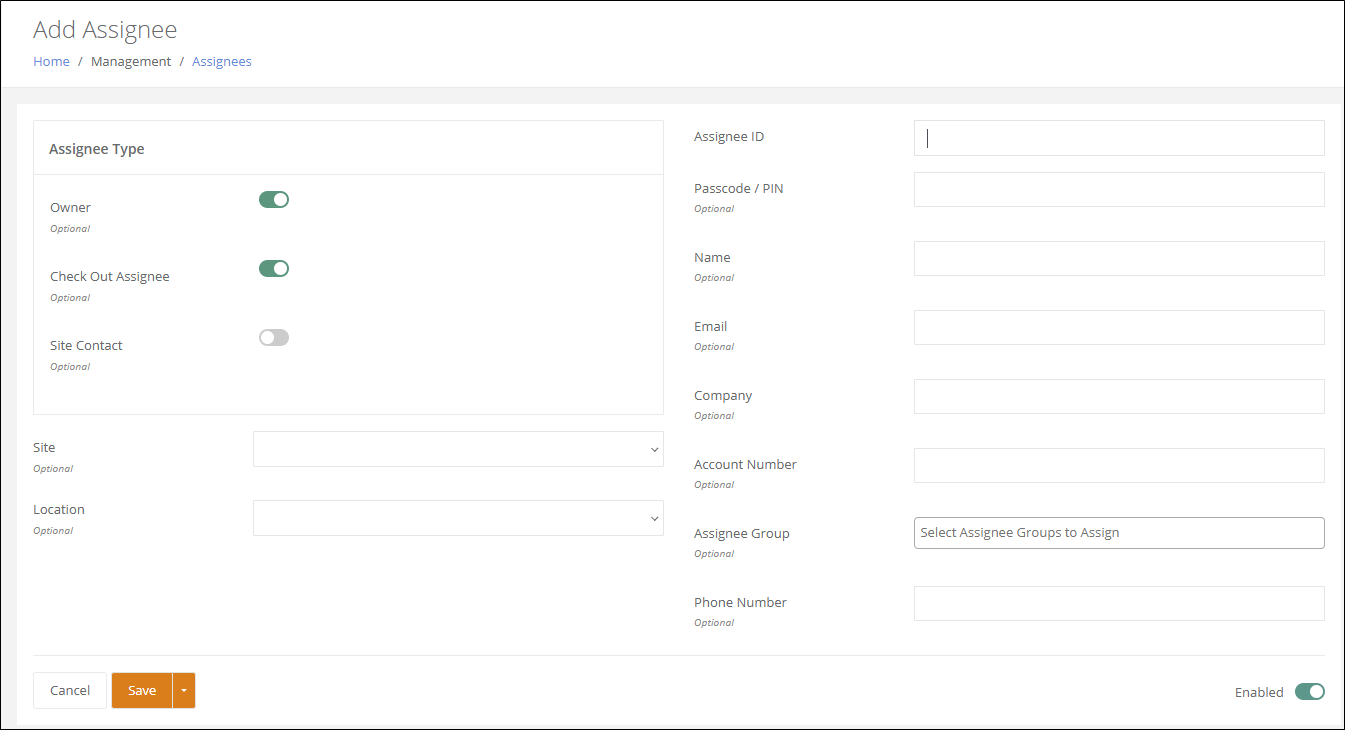Click into the Name field

[1119, 258]
